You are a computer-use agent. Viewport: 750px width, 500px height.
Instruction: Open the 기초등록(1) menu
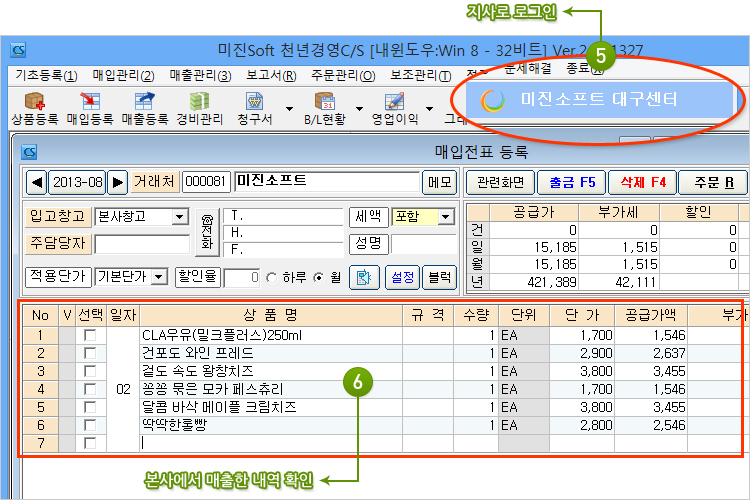(x=46, y=76)
